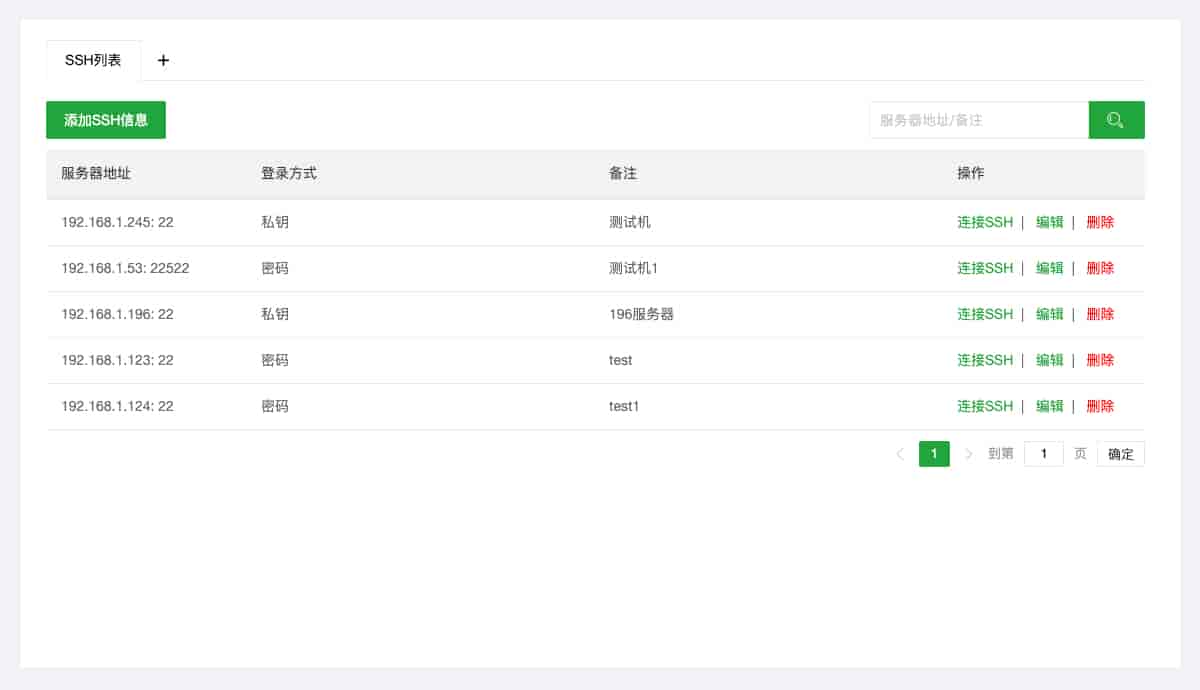Click 编辑 for server 192.168.1.124
Screen dimensions: 1200x690
1050,406
